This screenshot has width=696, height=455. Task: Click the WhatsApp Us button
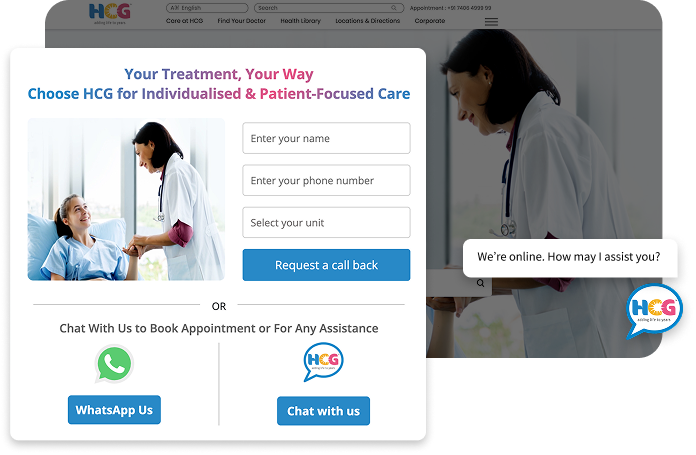(114, 410)
